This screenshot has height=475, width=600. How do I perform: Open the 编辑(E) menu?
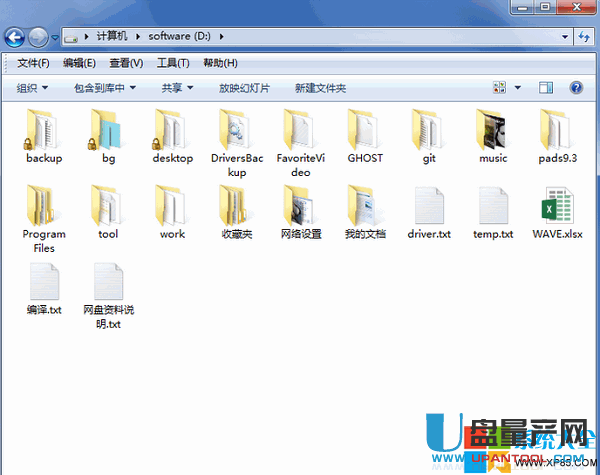click(x=79, y=63)
